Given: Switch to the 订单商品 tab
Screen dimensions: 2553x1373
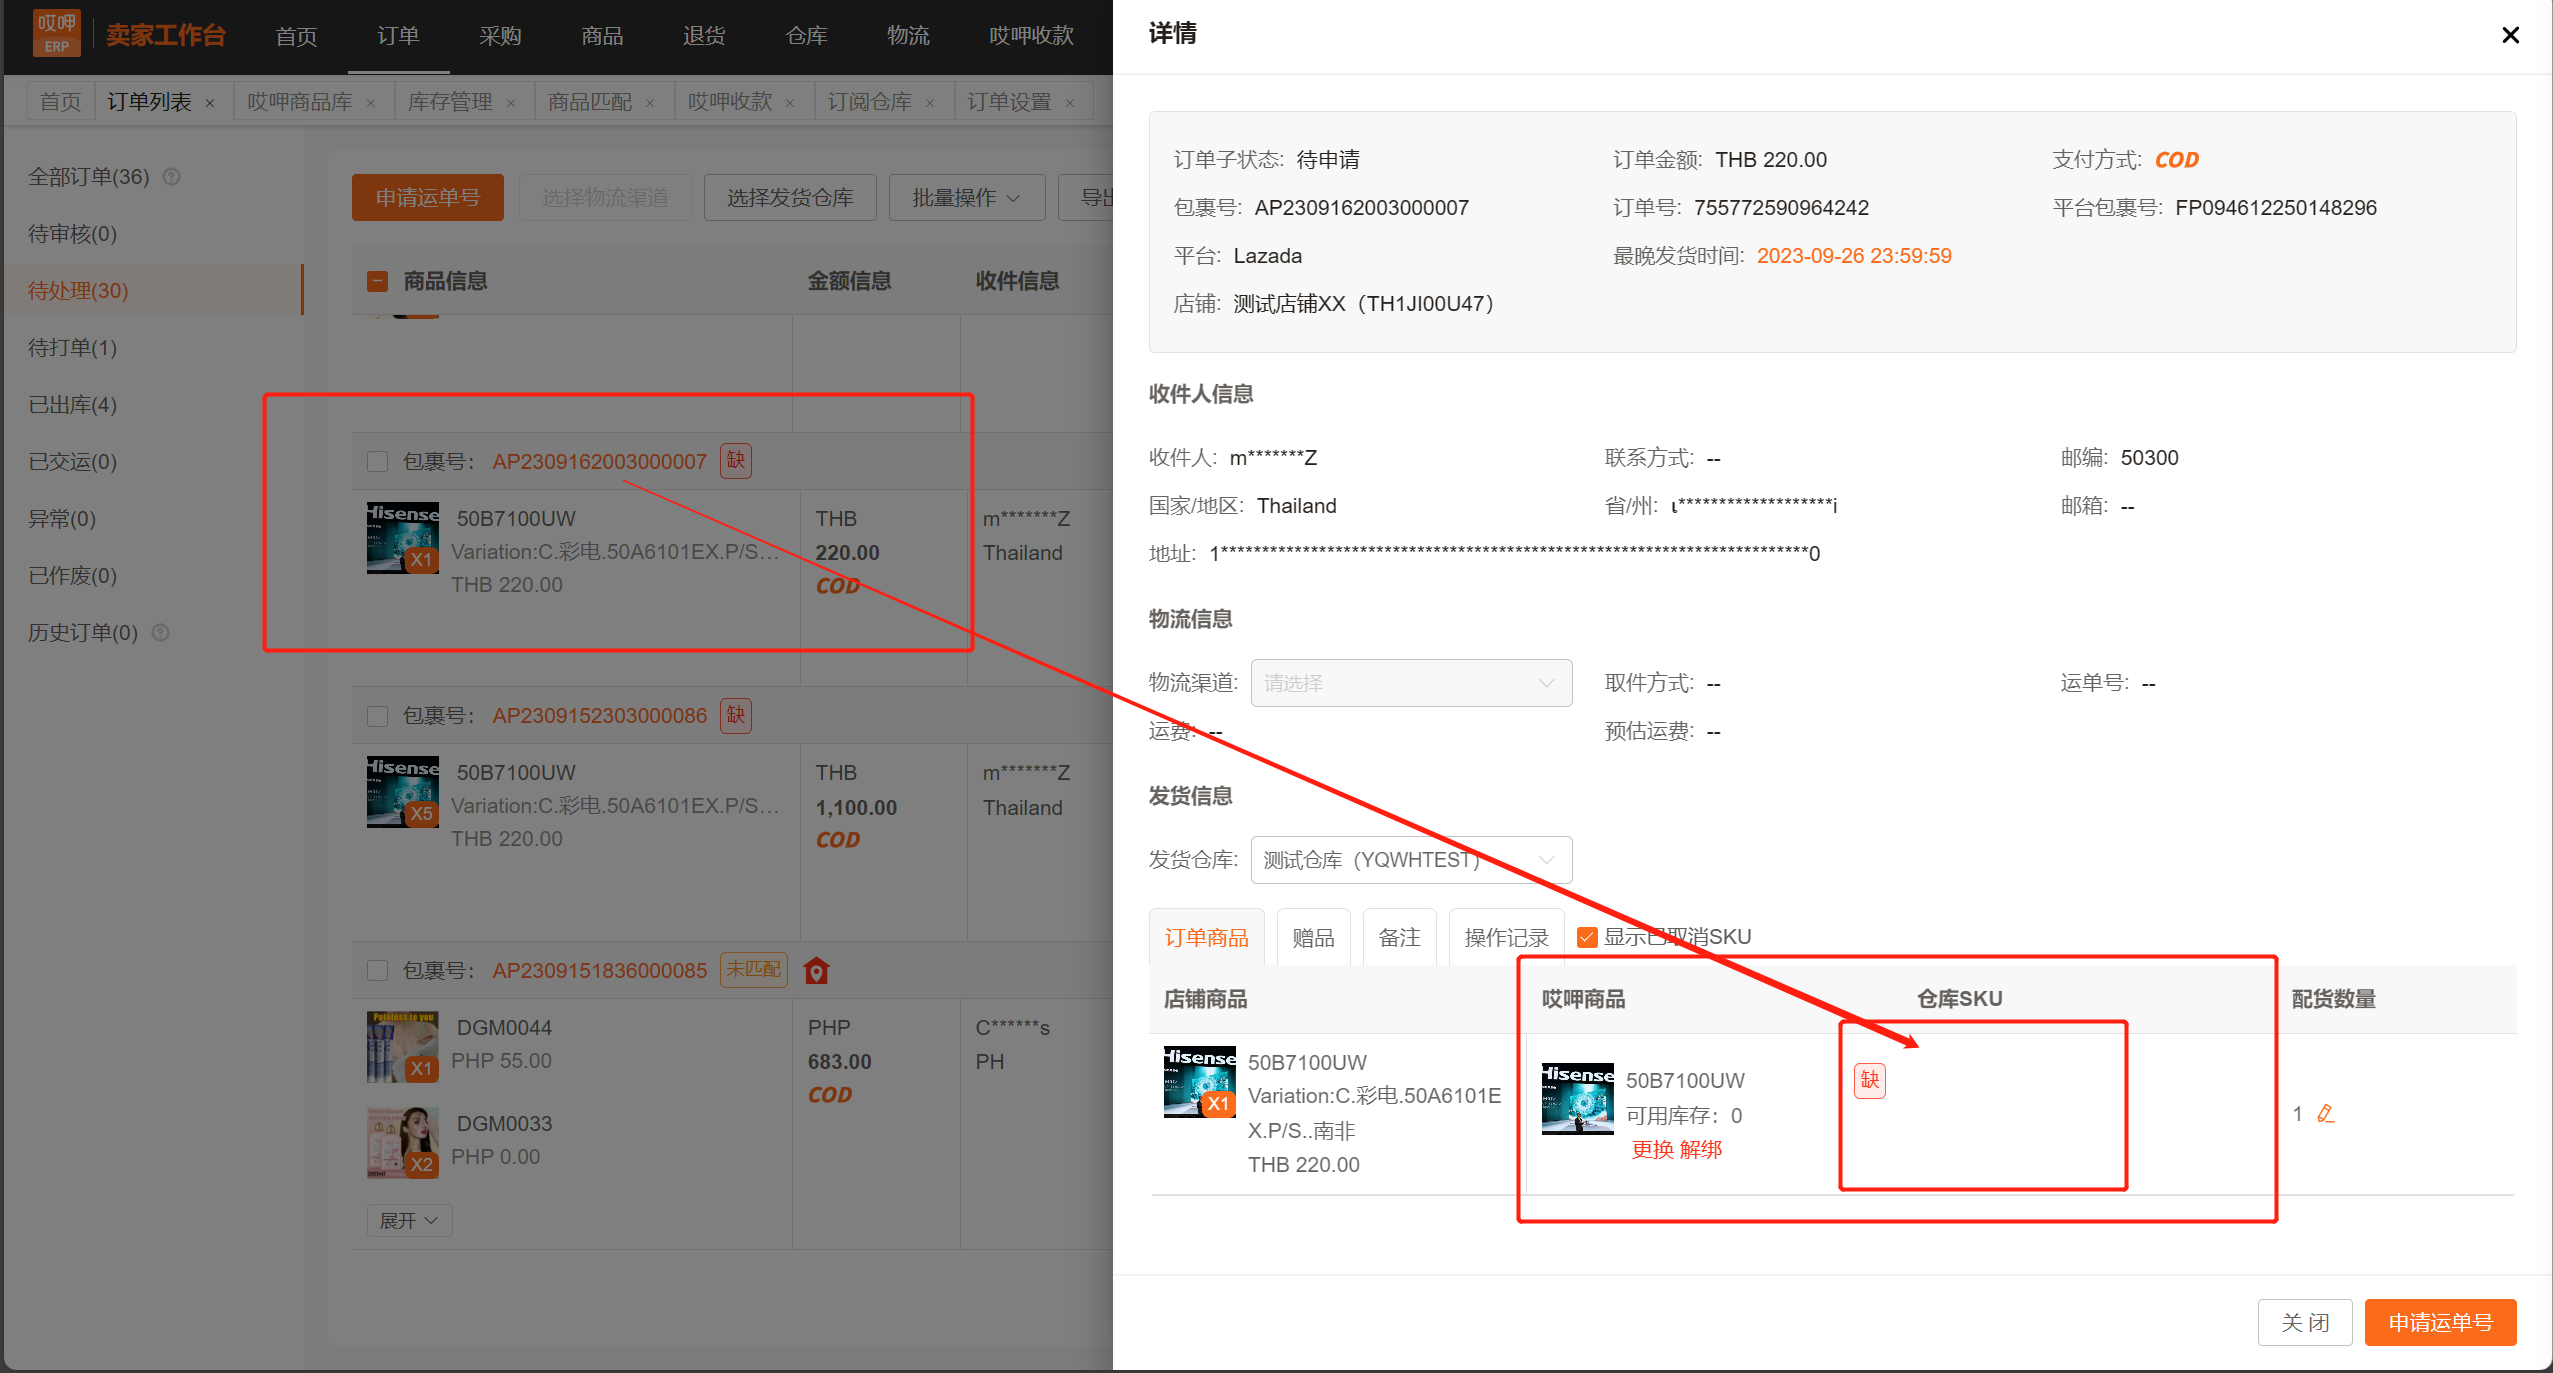Looking at the screenshot, I should 1206,937.
